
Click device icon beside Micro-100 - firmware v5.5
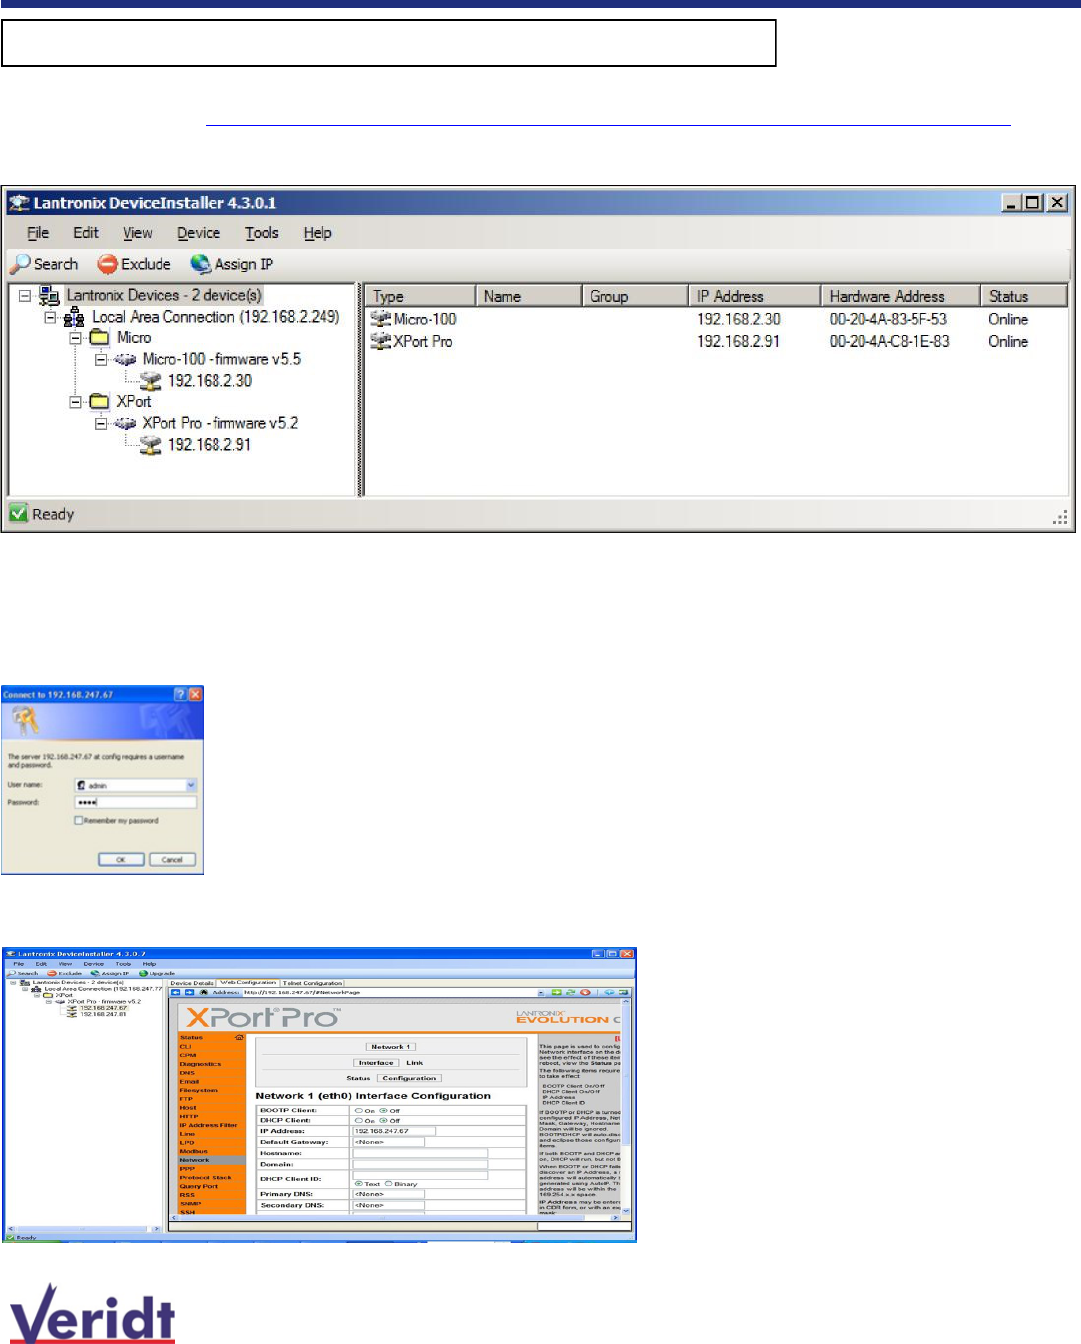coord(125,359)
